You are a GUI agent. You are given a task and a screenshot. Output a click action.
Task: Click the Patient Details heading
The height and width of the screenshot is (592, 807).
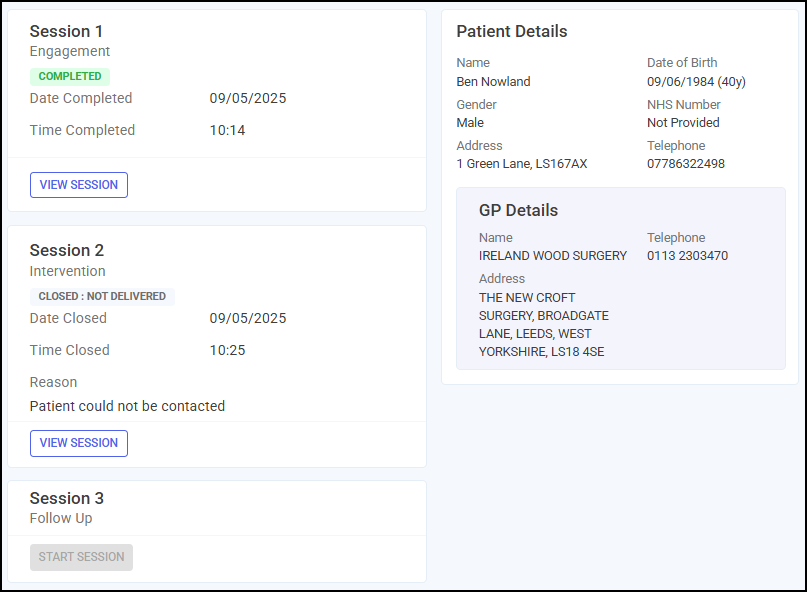[512, 31]
